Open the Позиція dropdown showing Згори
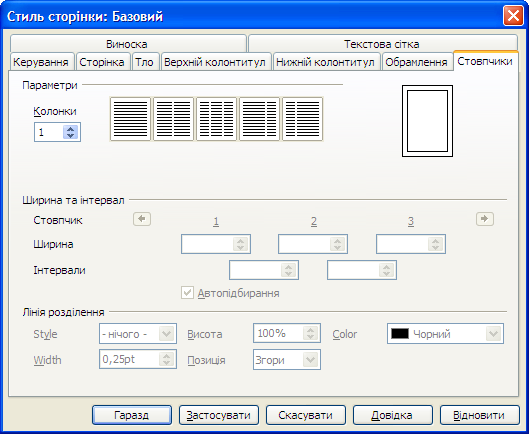Viewport: 529px width, 434px height. 286,360
